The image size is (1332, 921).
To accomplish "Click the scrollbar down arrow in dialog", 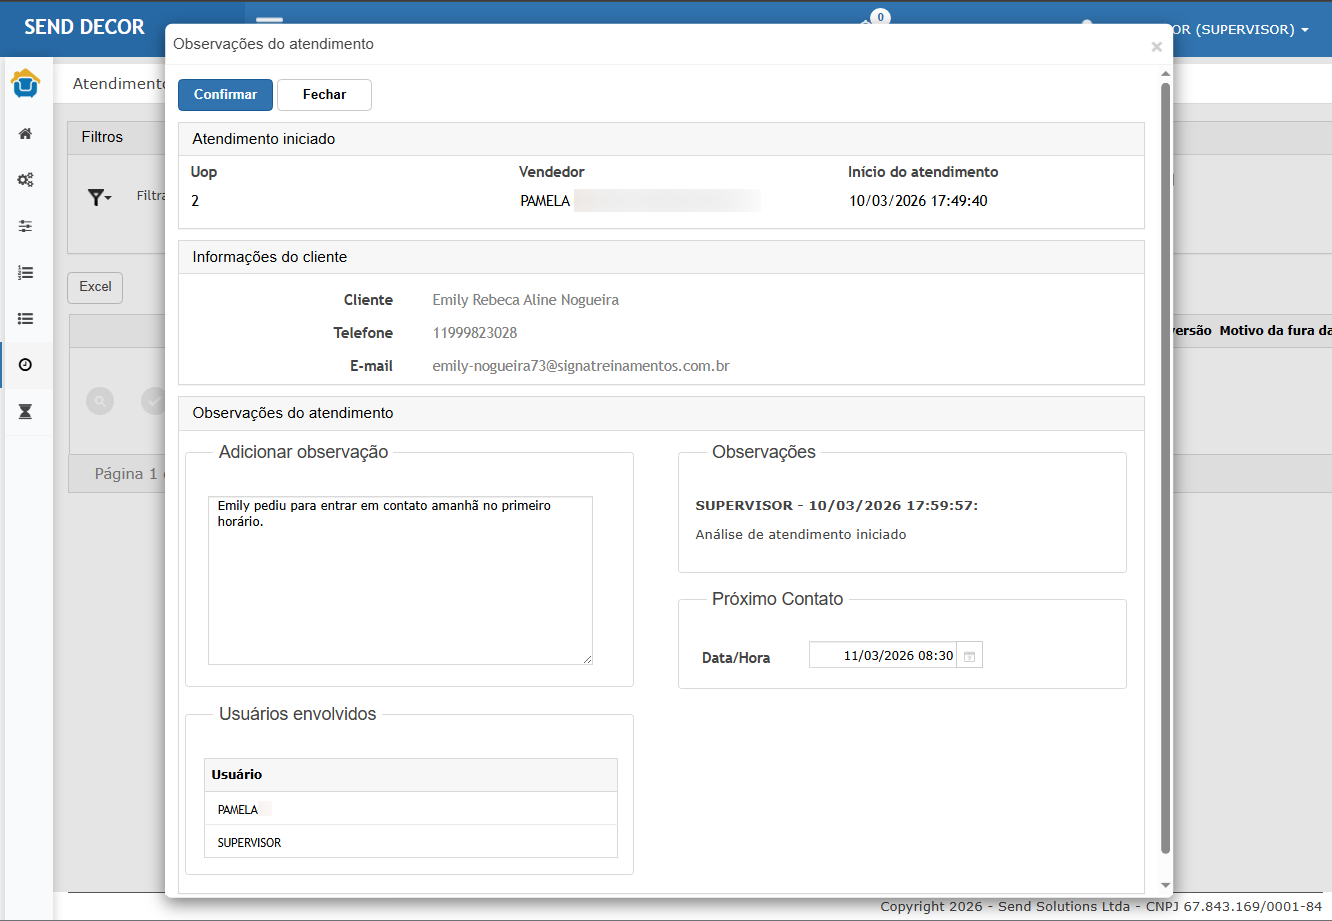I will click(x=1165, y=885).
